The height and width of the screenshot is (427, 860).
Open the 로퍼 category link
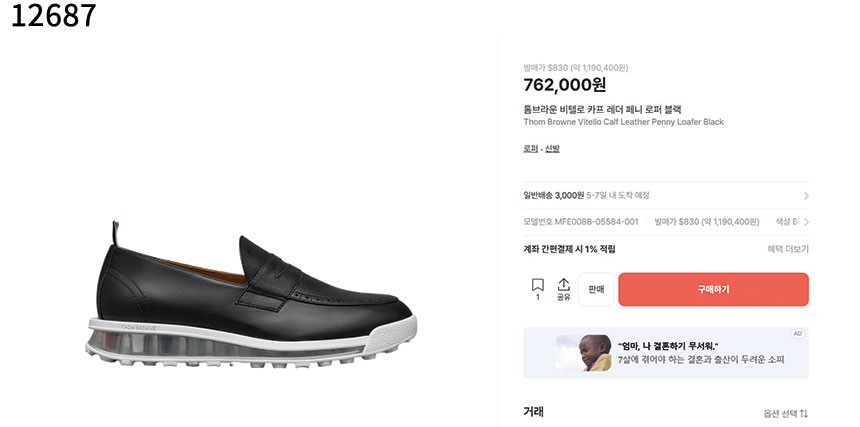click(x=530, y=149)
